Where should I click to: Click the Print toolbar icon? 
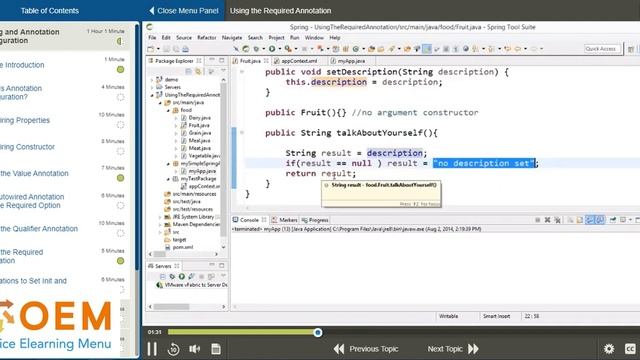coord(186,49)
